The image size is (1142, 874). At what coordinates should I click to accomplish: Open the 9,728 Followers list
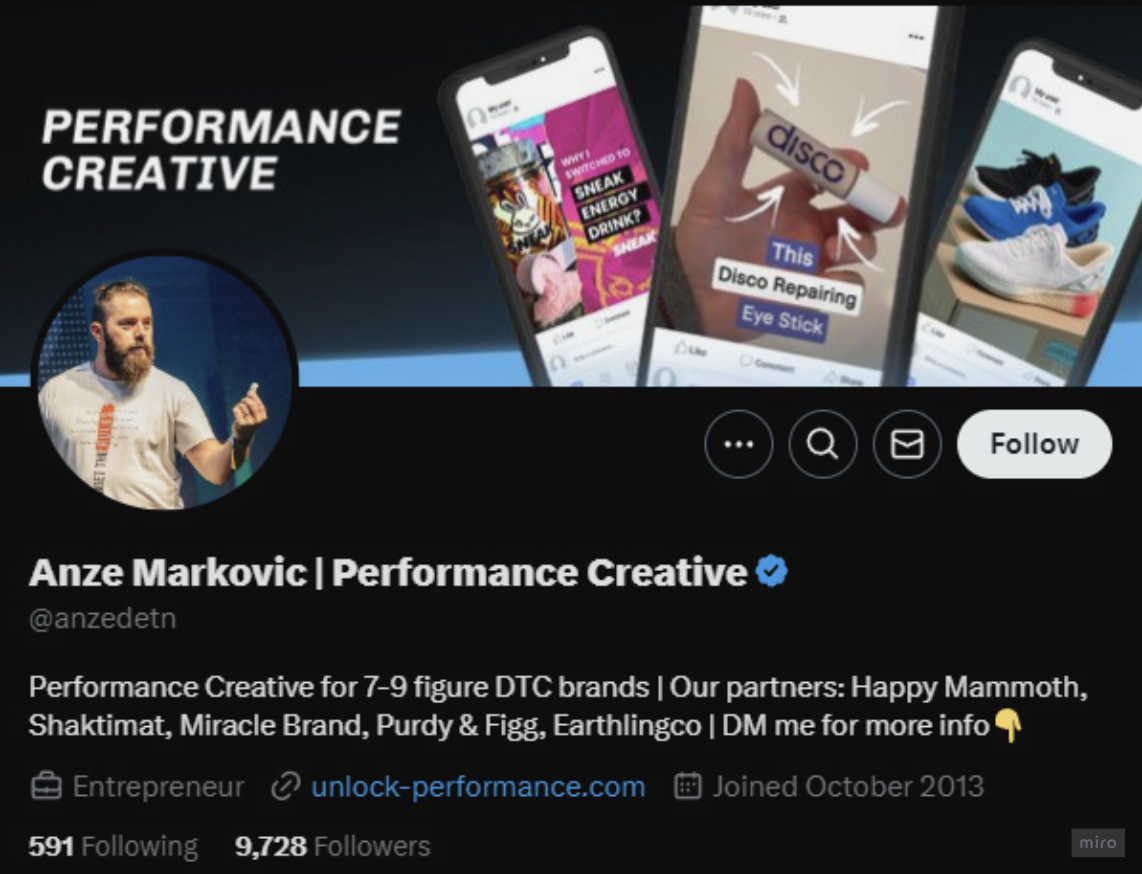[333, 846]
